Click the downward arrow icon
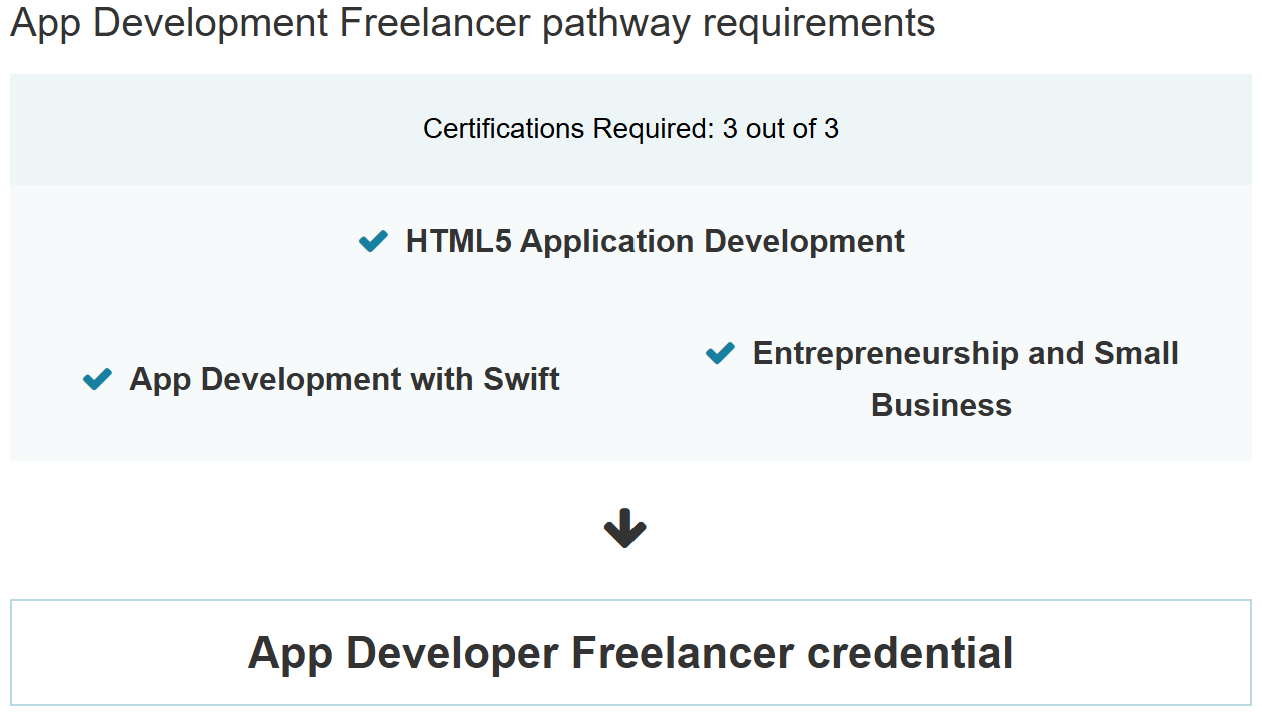Screen dimensions: 1262x716 [625, 529]
